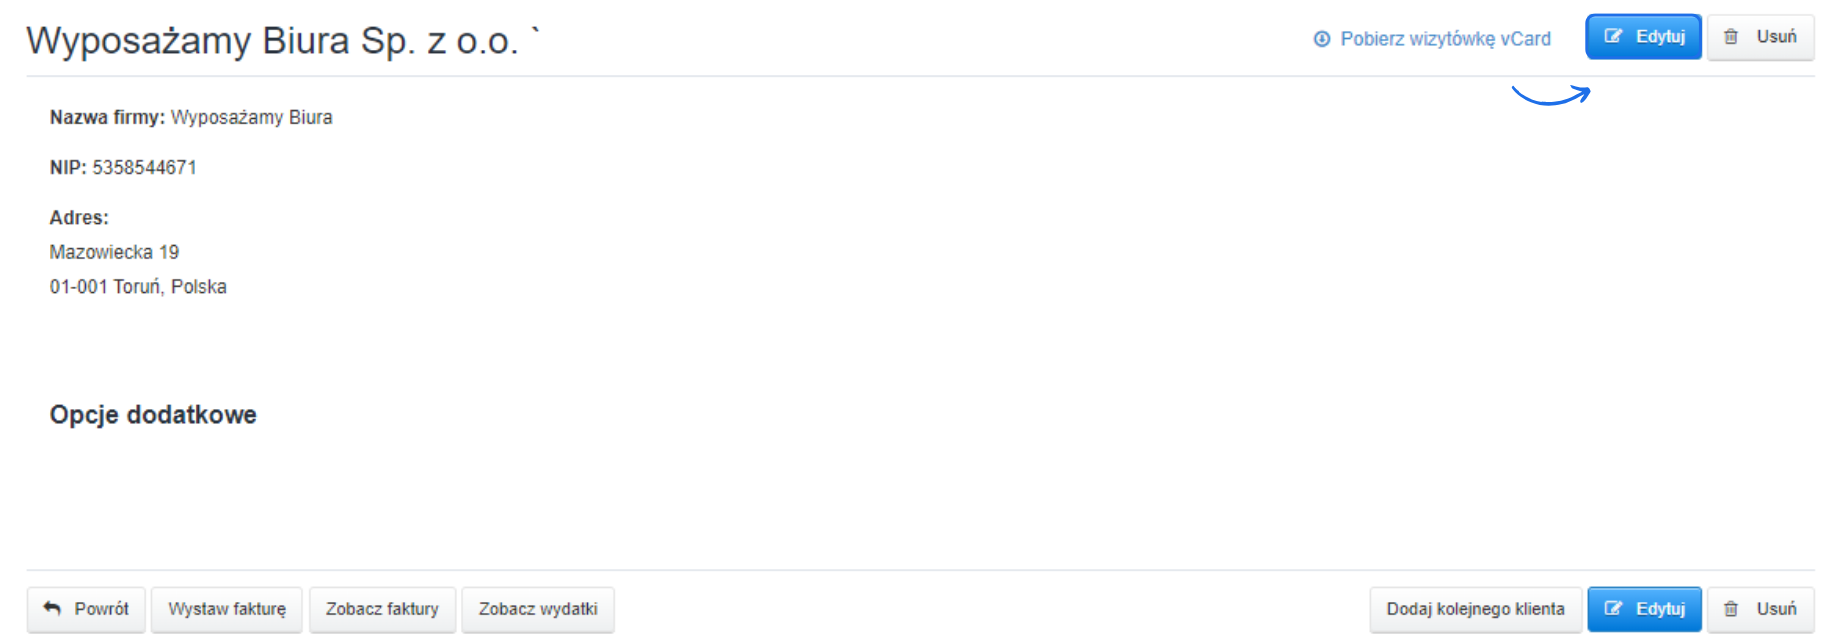Click the Mazowiecka 19 address line

(114, 252)
